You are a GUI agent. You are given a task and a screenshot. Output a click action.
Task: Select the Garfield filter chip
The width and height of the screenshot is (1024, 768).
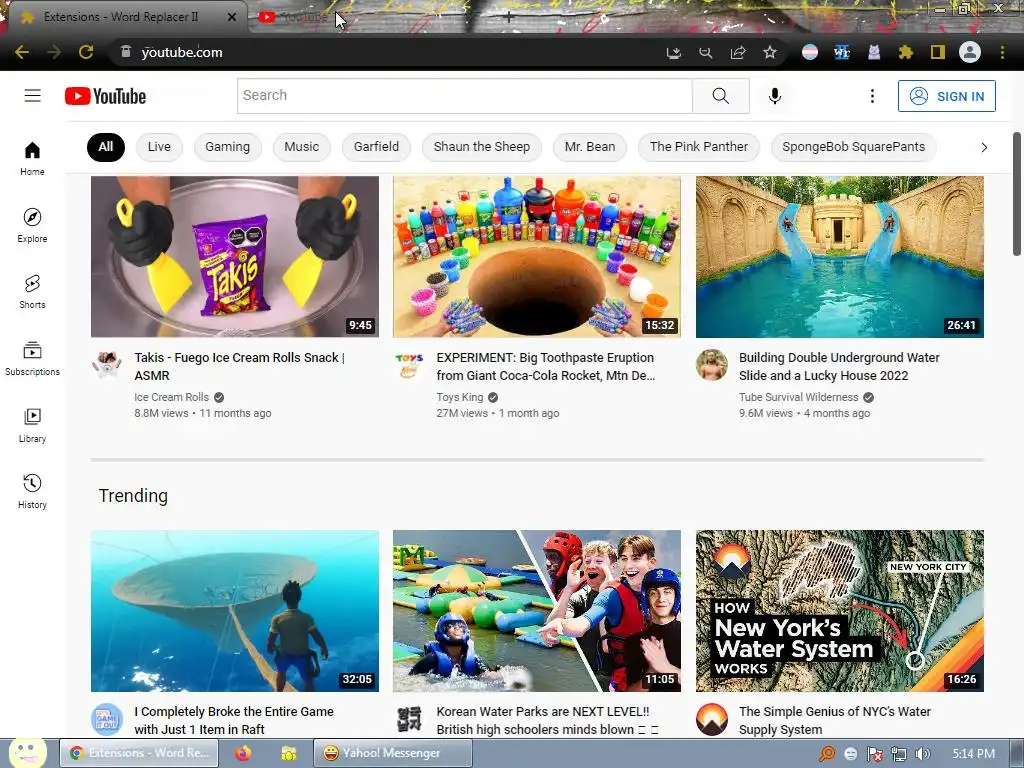[376, 147]
